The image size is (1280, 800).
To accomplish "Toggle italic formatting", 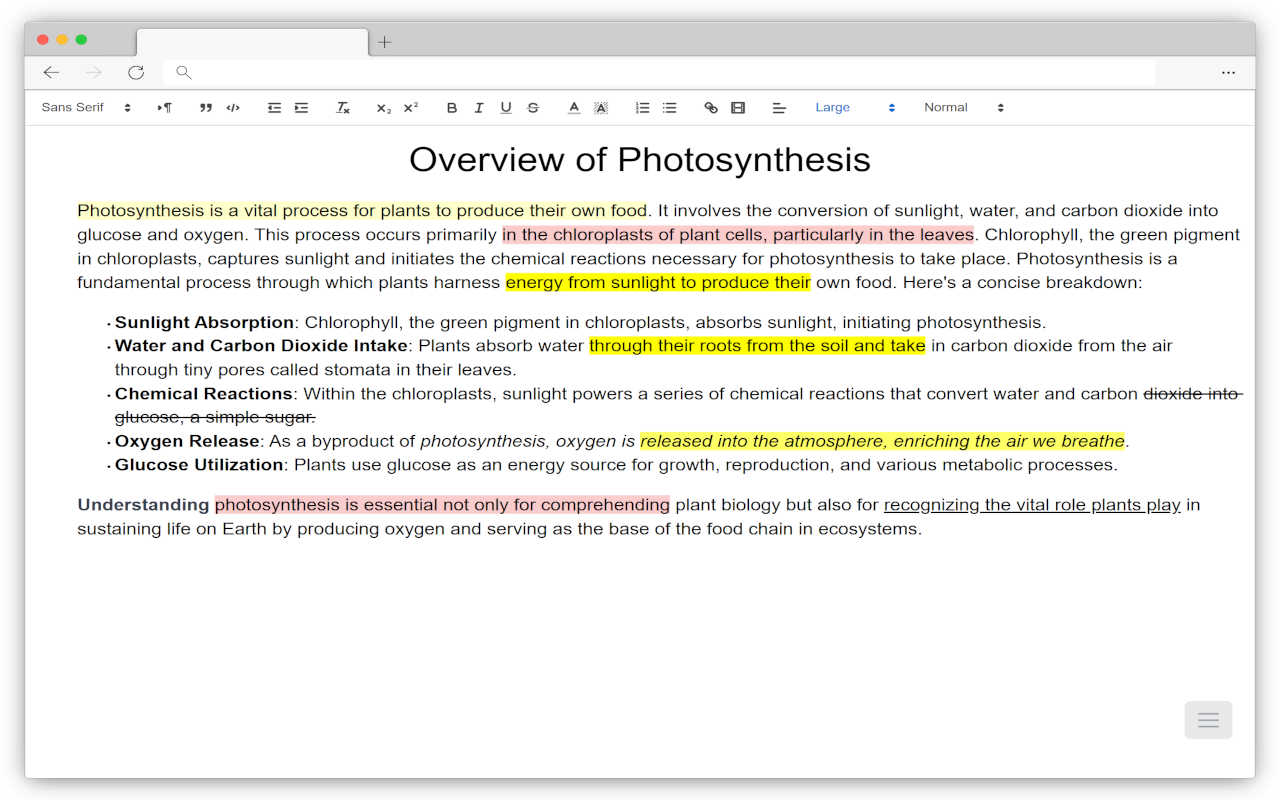I will 479,108.
